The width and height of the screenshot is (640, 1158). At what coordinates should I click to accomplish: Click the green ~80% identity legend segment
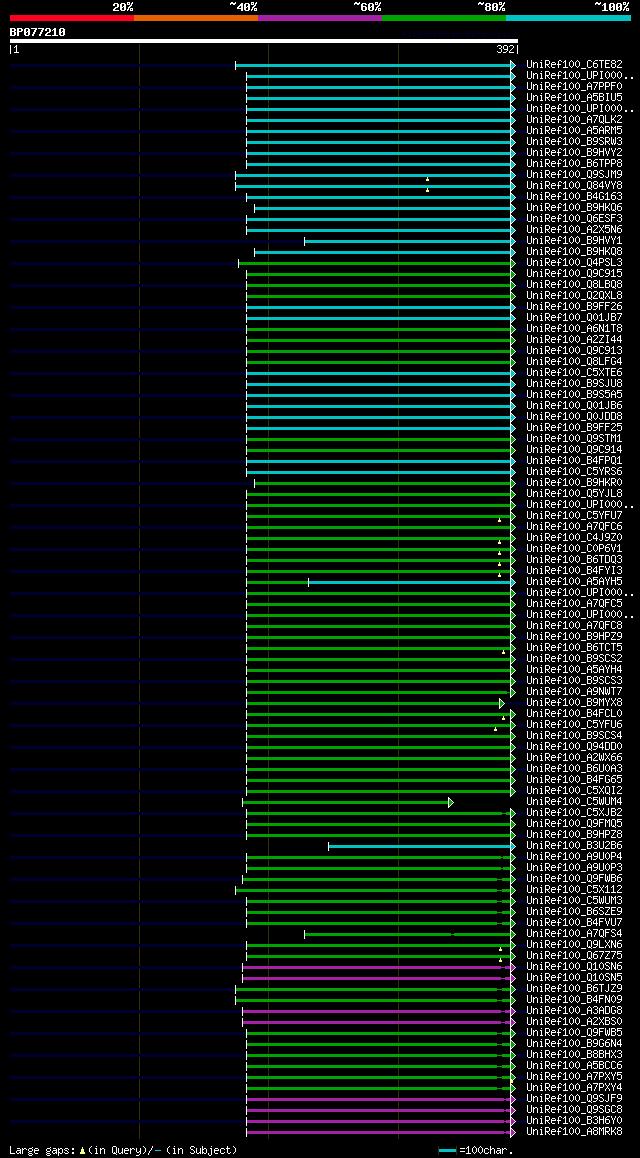444,17
